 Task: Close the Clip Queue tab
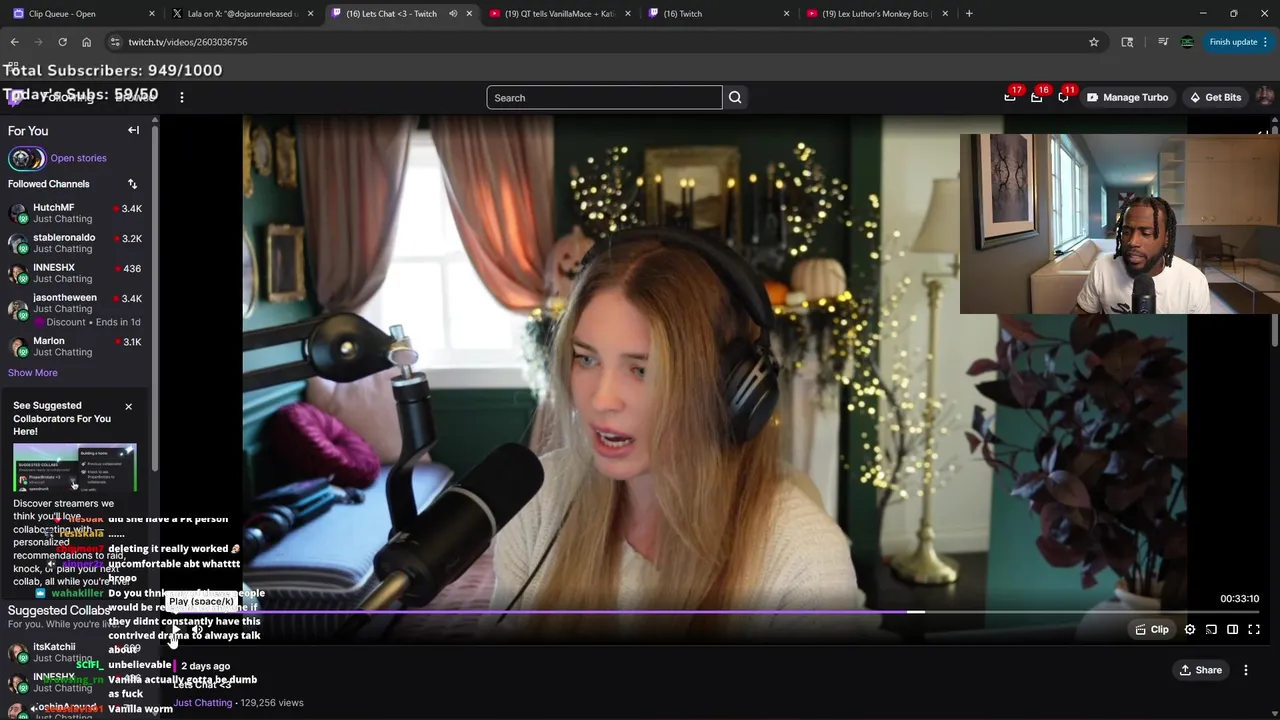point(152,13)
